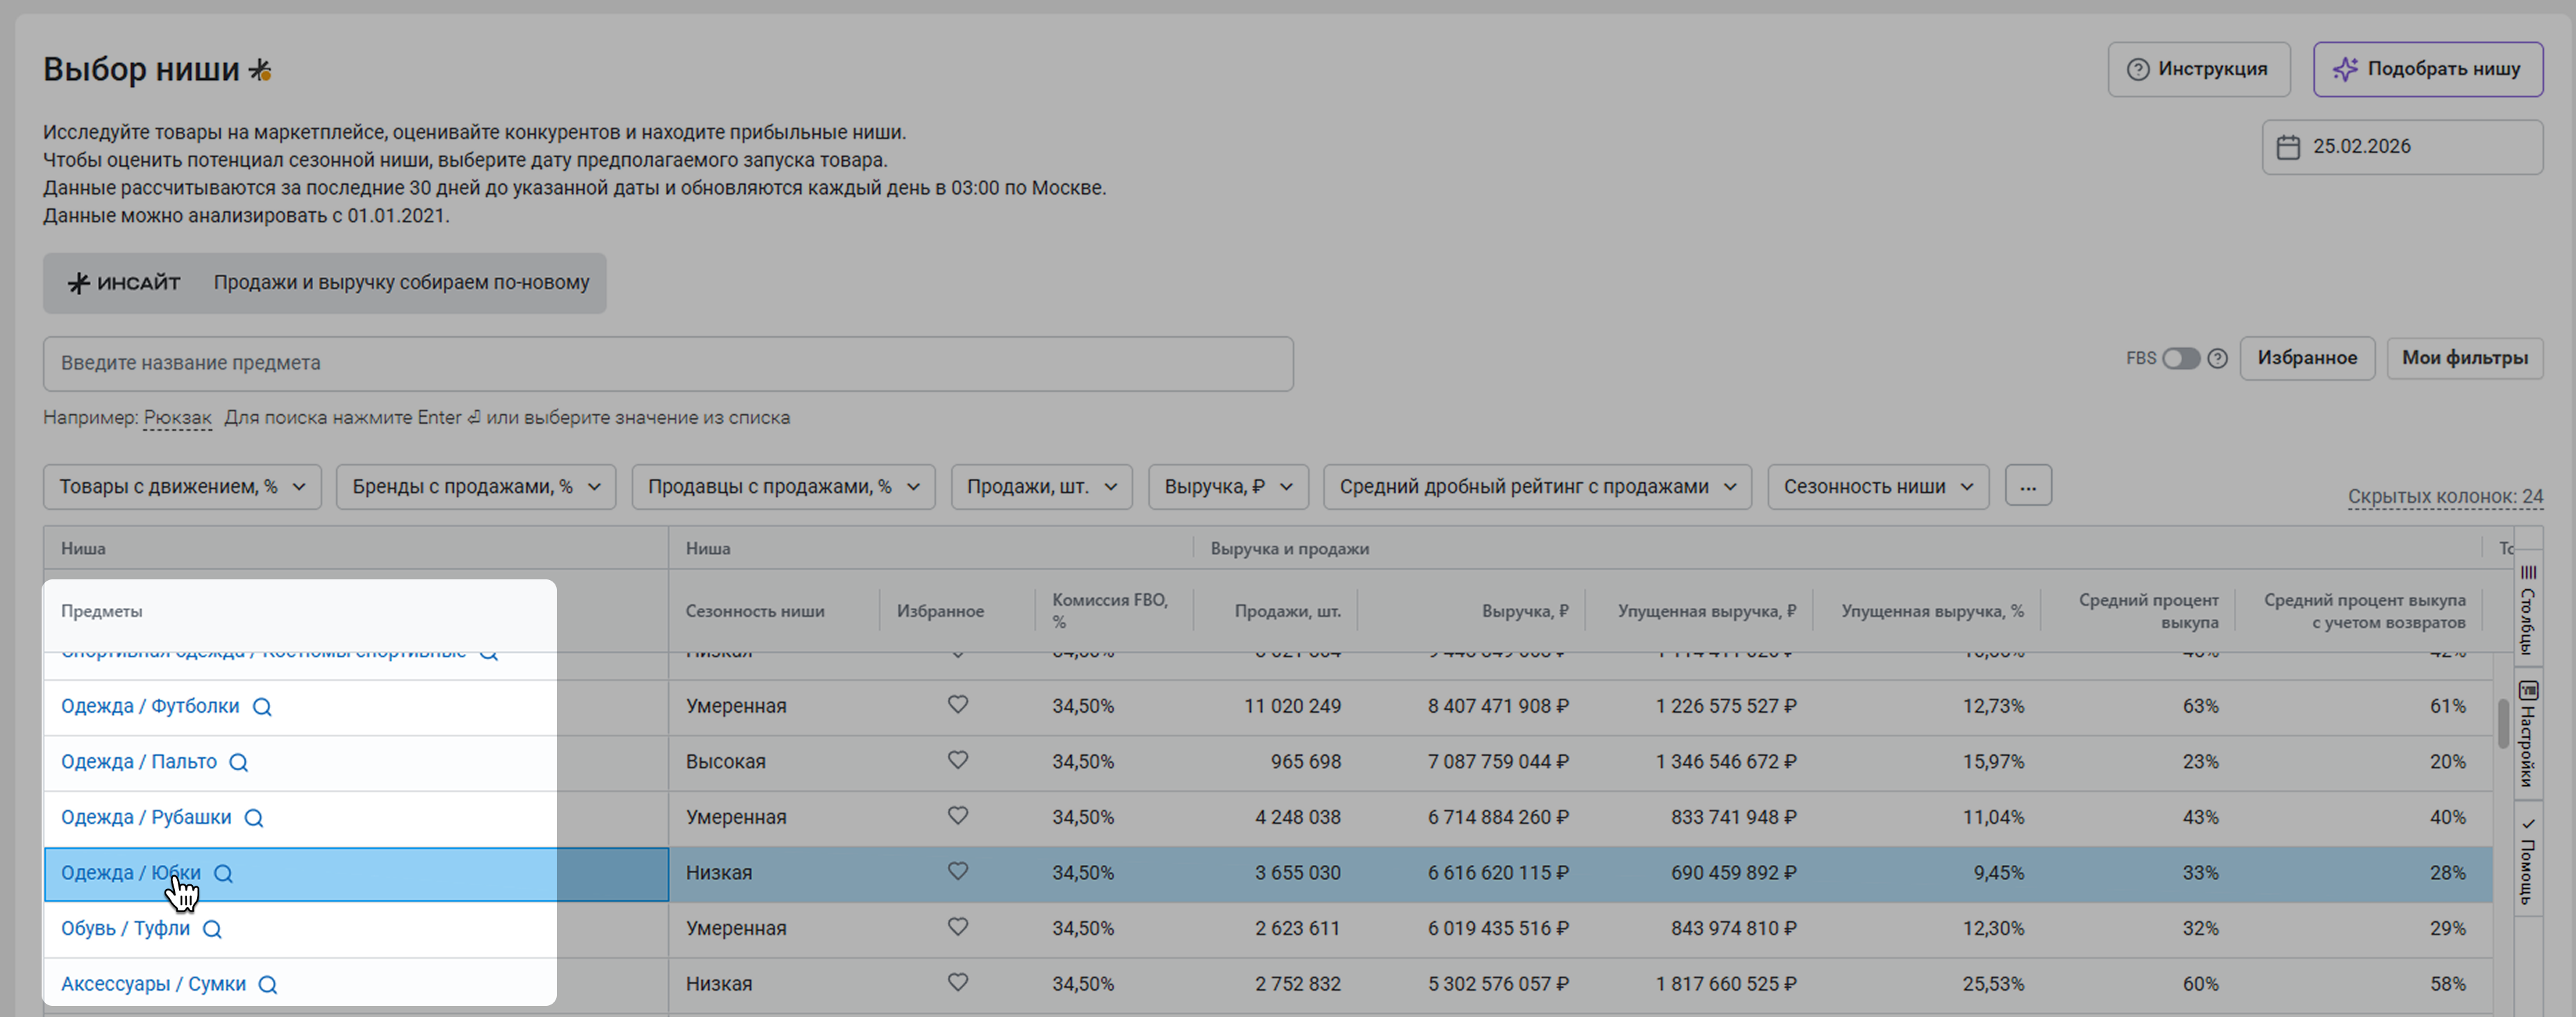
Task: Expand Товары с движением, % filter
Action: [x=182, y=487]
